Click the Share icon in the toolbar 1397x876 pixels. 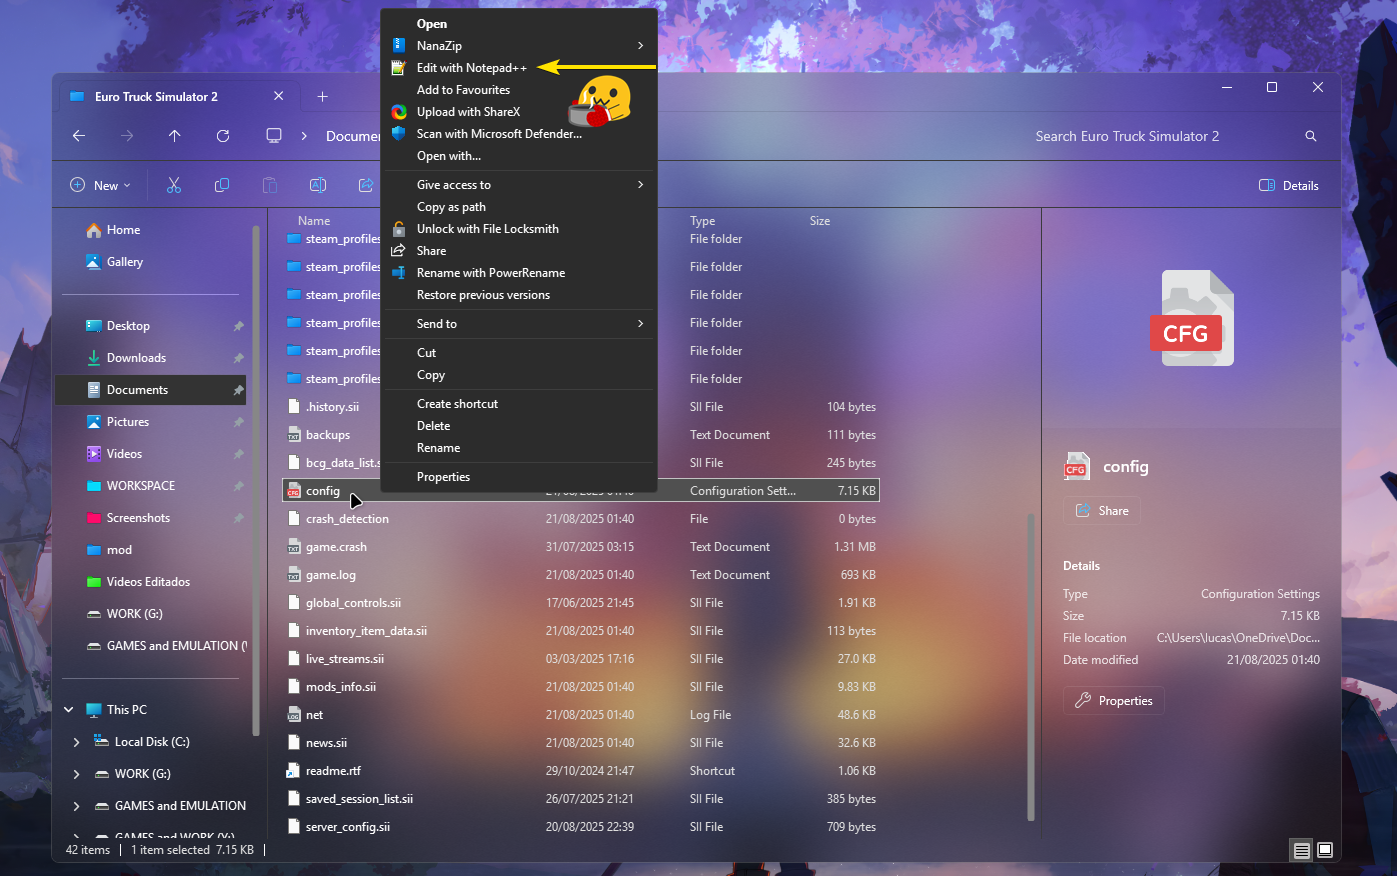366,185
